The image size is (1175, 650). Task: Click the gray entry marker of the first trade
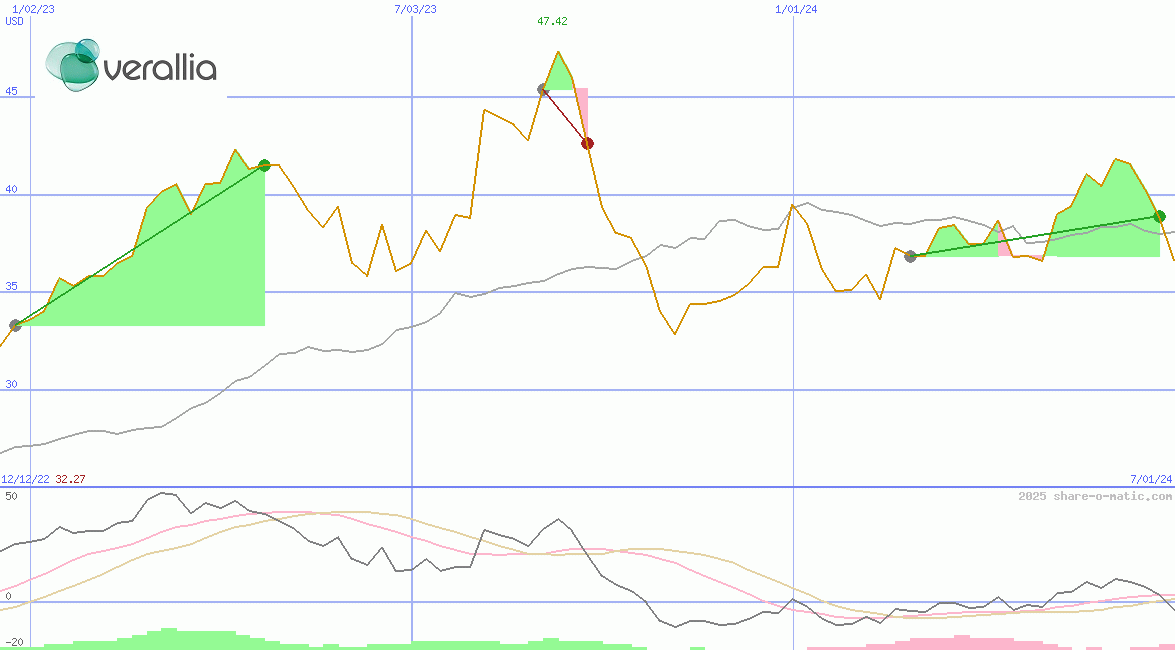tap(15, 325)
